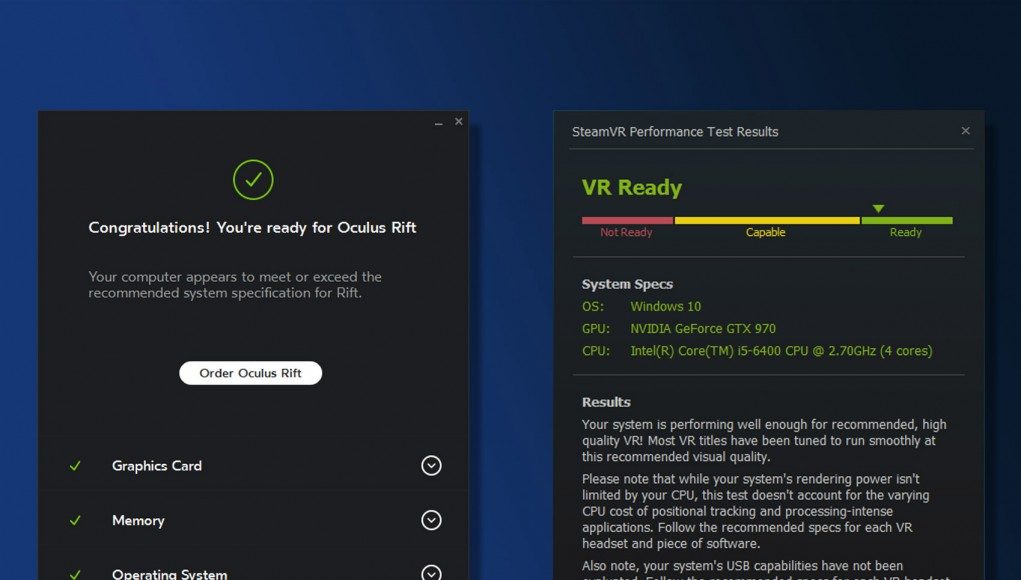Click the VR Ready heading
Image resolution: width=1021 pixels, height=580 pixels.
[632, 187]
